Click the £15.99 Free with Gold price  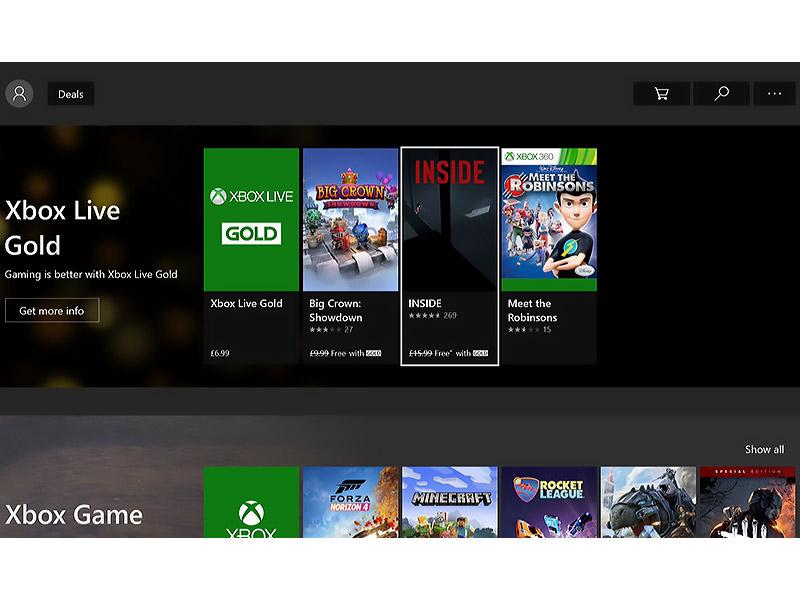click(448, 353)
